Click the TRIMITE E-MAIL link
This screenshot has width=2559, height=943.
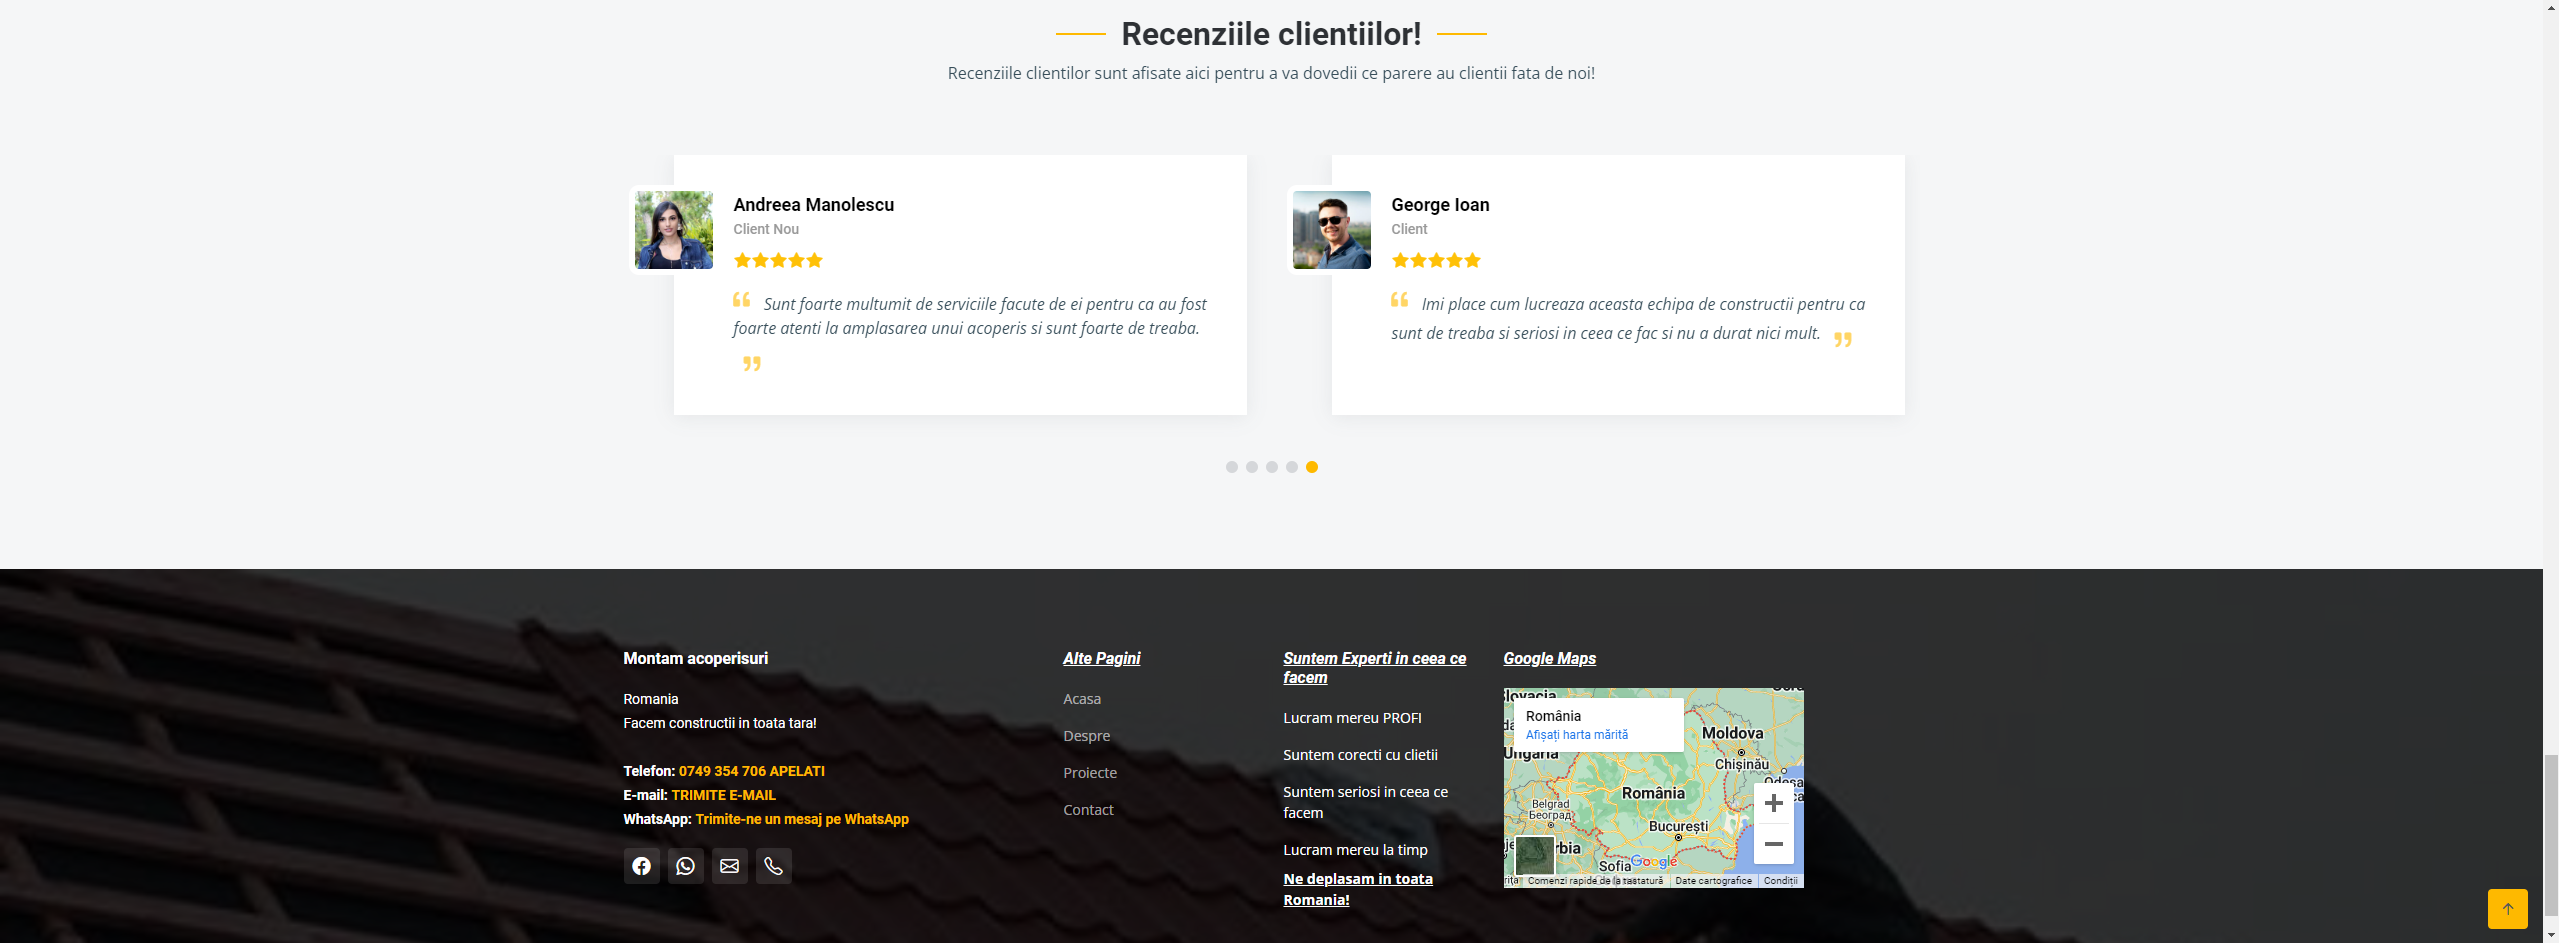pos(723,795)
